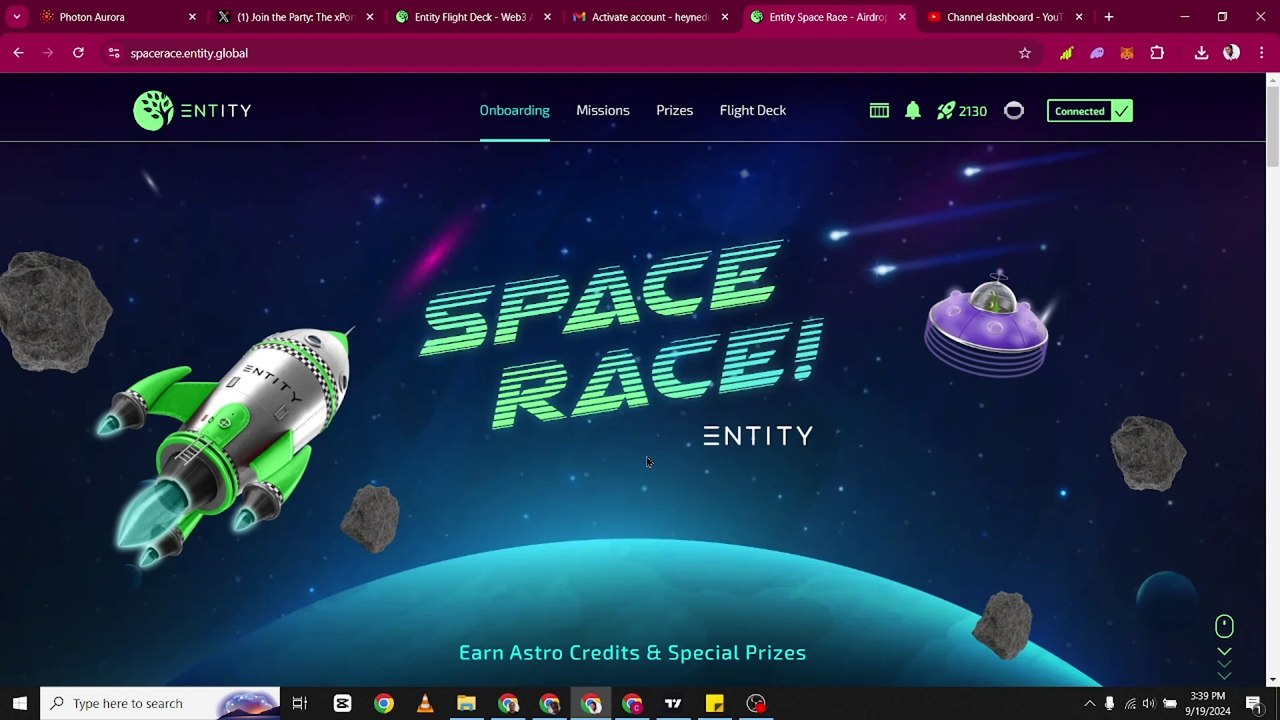Reload the page

[x=78, y=53]
